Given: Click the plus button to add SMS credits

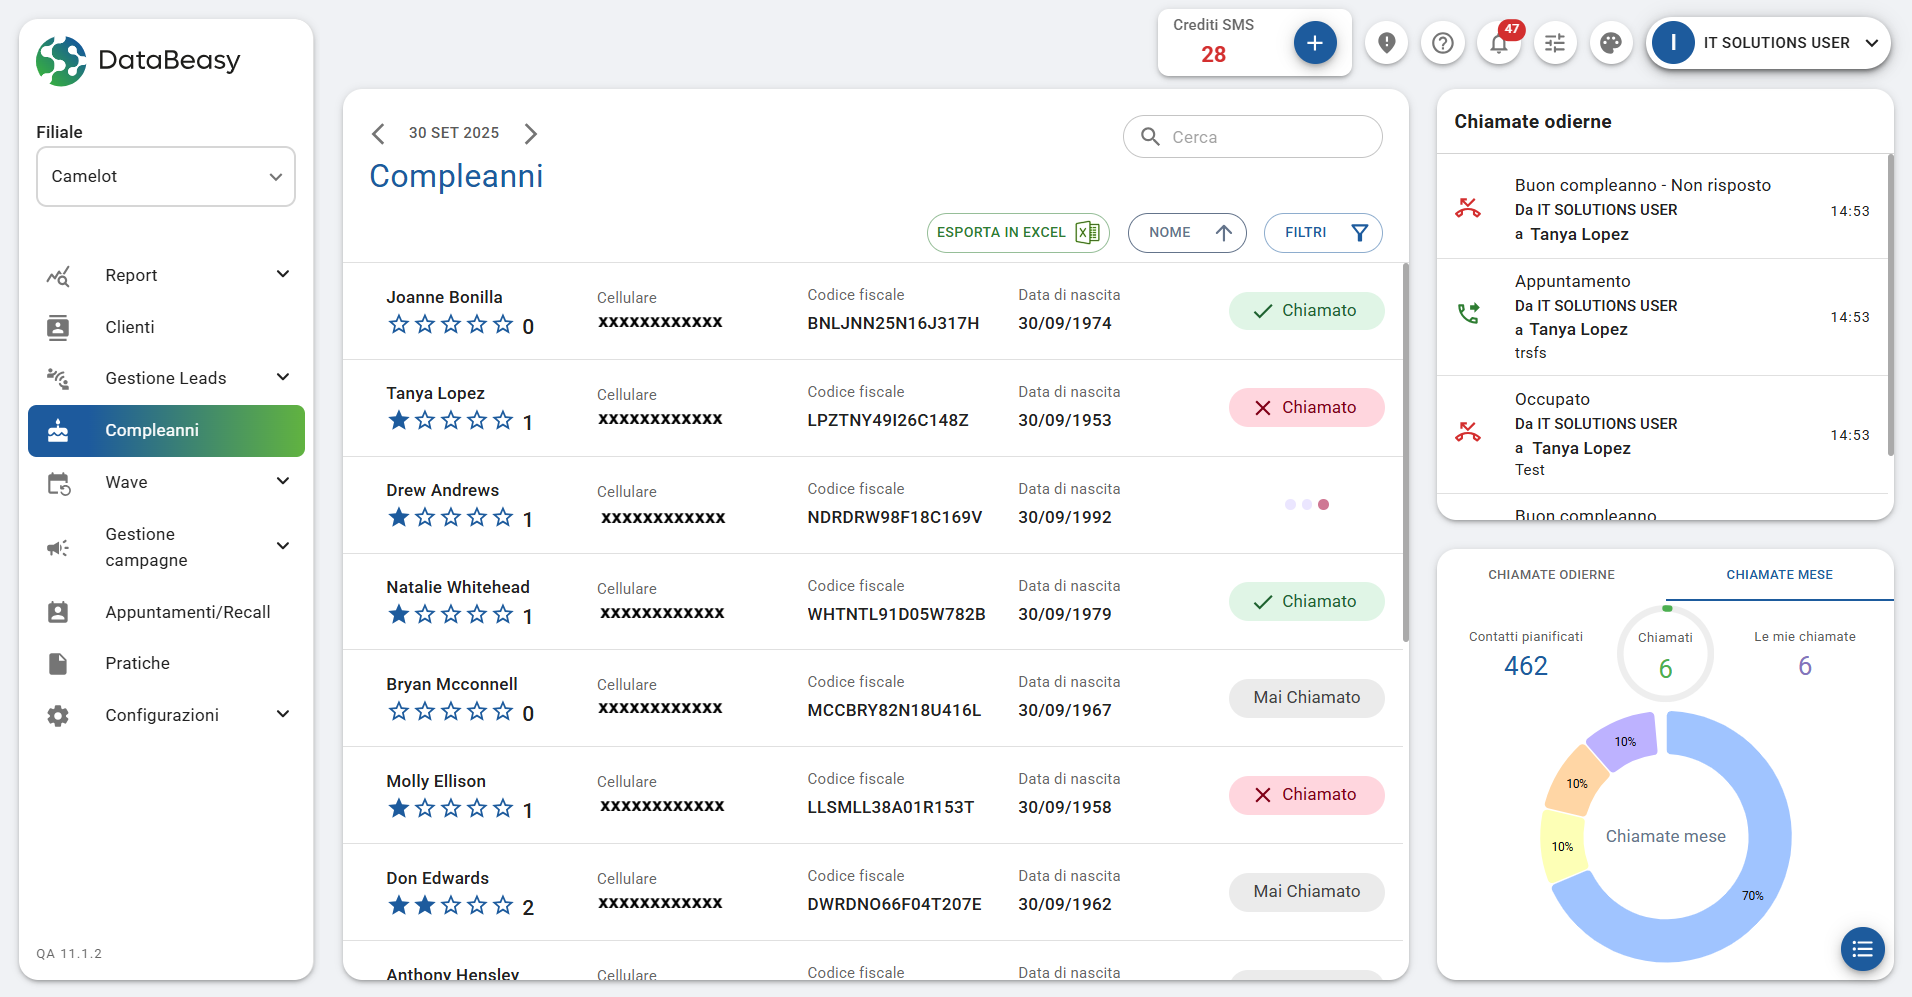Looking at the screenshot, I should [x=1314, y=43].
